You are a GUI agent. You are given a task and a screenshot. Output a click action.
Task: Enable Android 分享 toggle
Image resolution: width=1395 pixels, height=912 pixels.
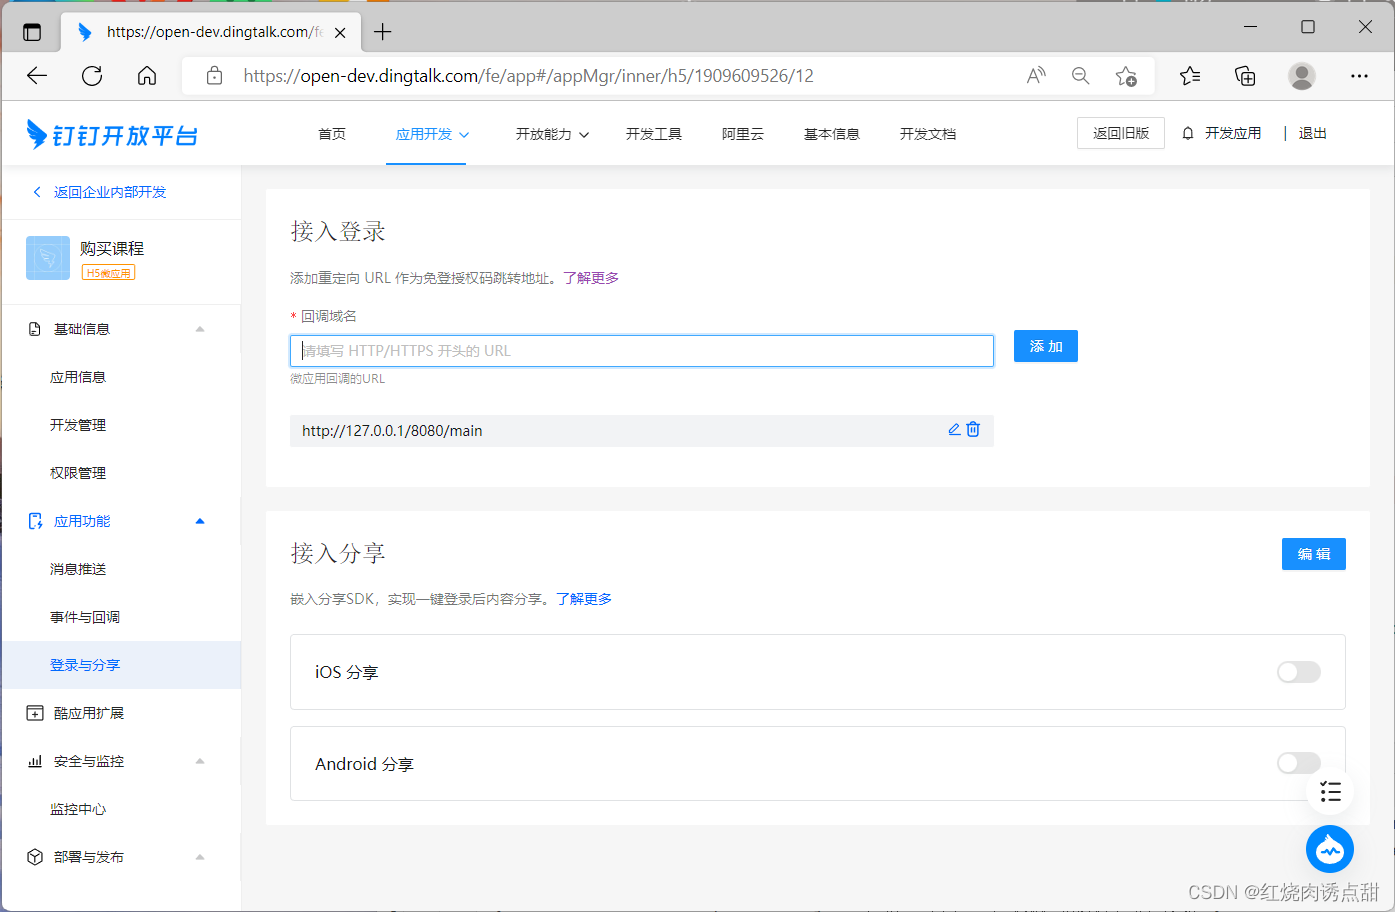point(1298,762)
